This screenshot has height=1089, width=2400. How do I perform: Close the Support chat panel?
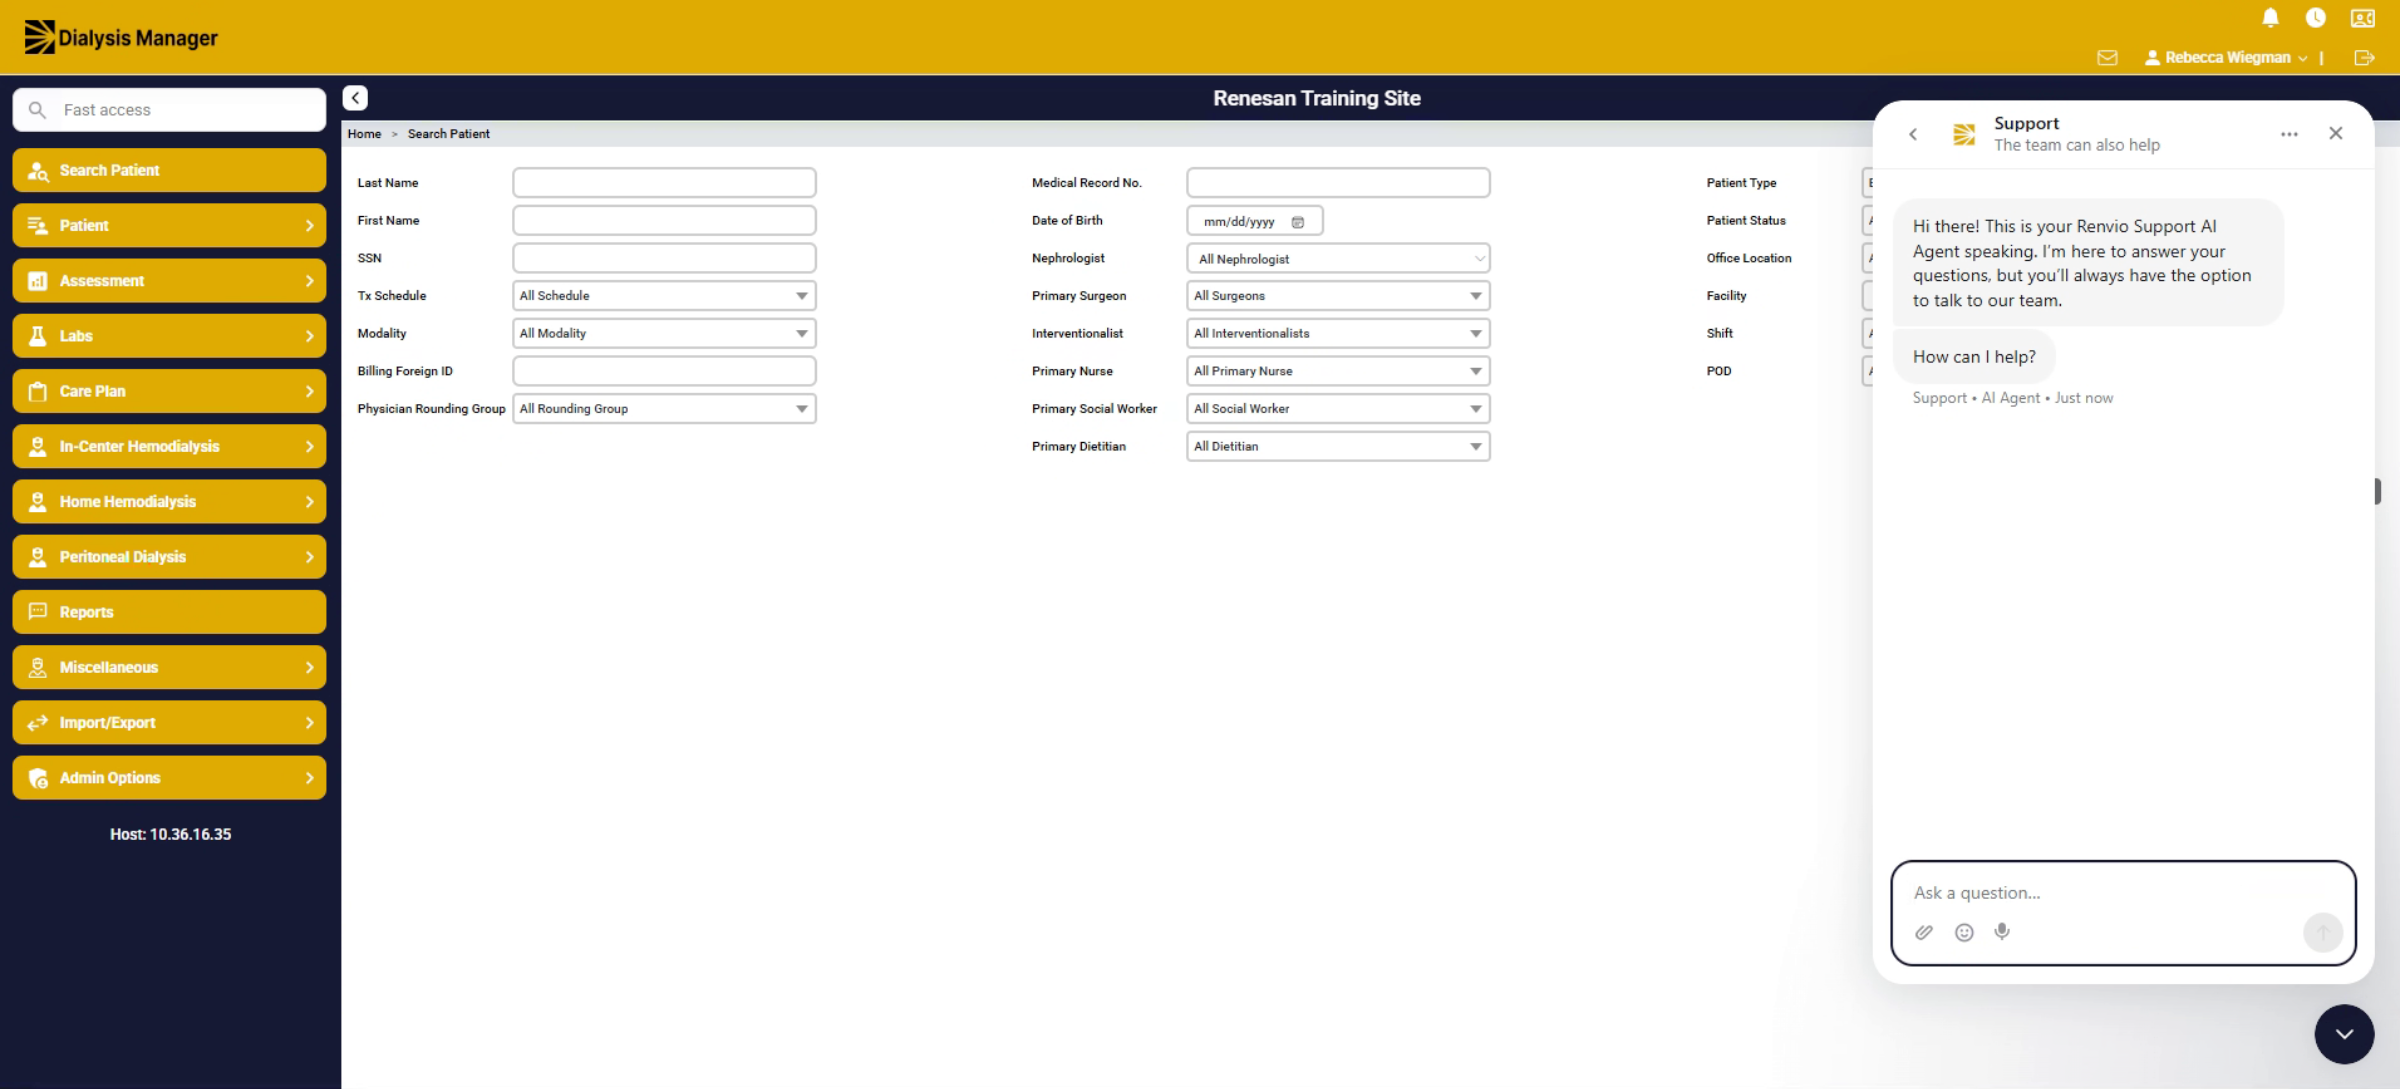click(2336, 133)
